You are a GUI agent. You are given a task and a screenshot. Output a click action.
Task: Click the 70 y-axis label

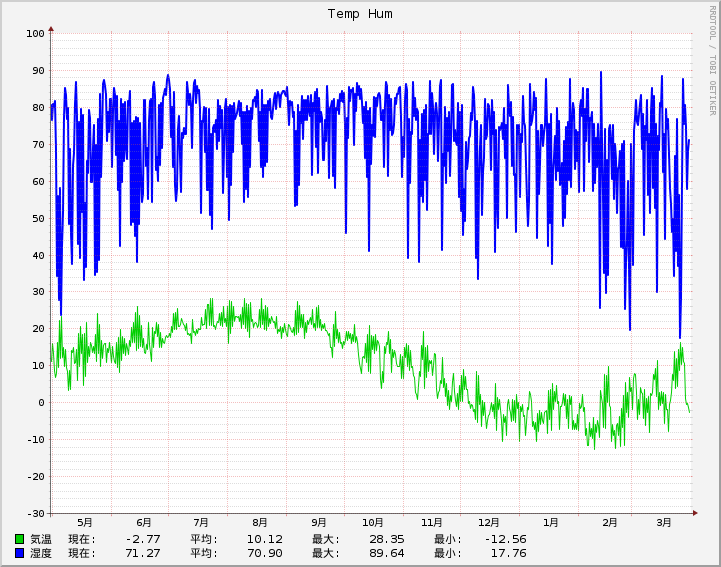tap(39, 144)
